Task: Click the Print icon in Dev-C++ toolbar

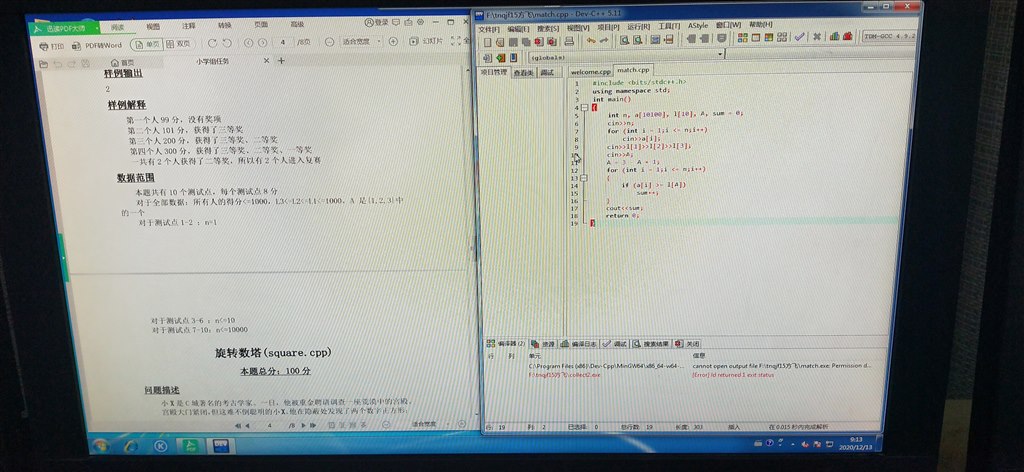Action: click(x=569, y=40)
